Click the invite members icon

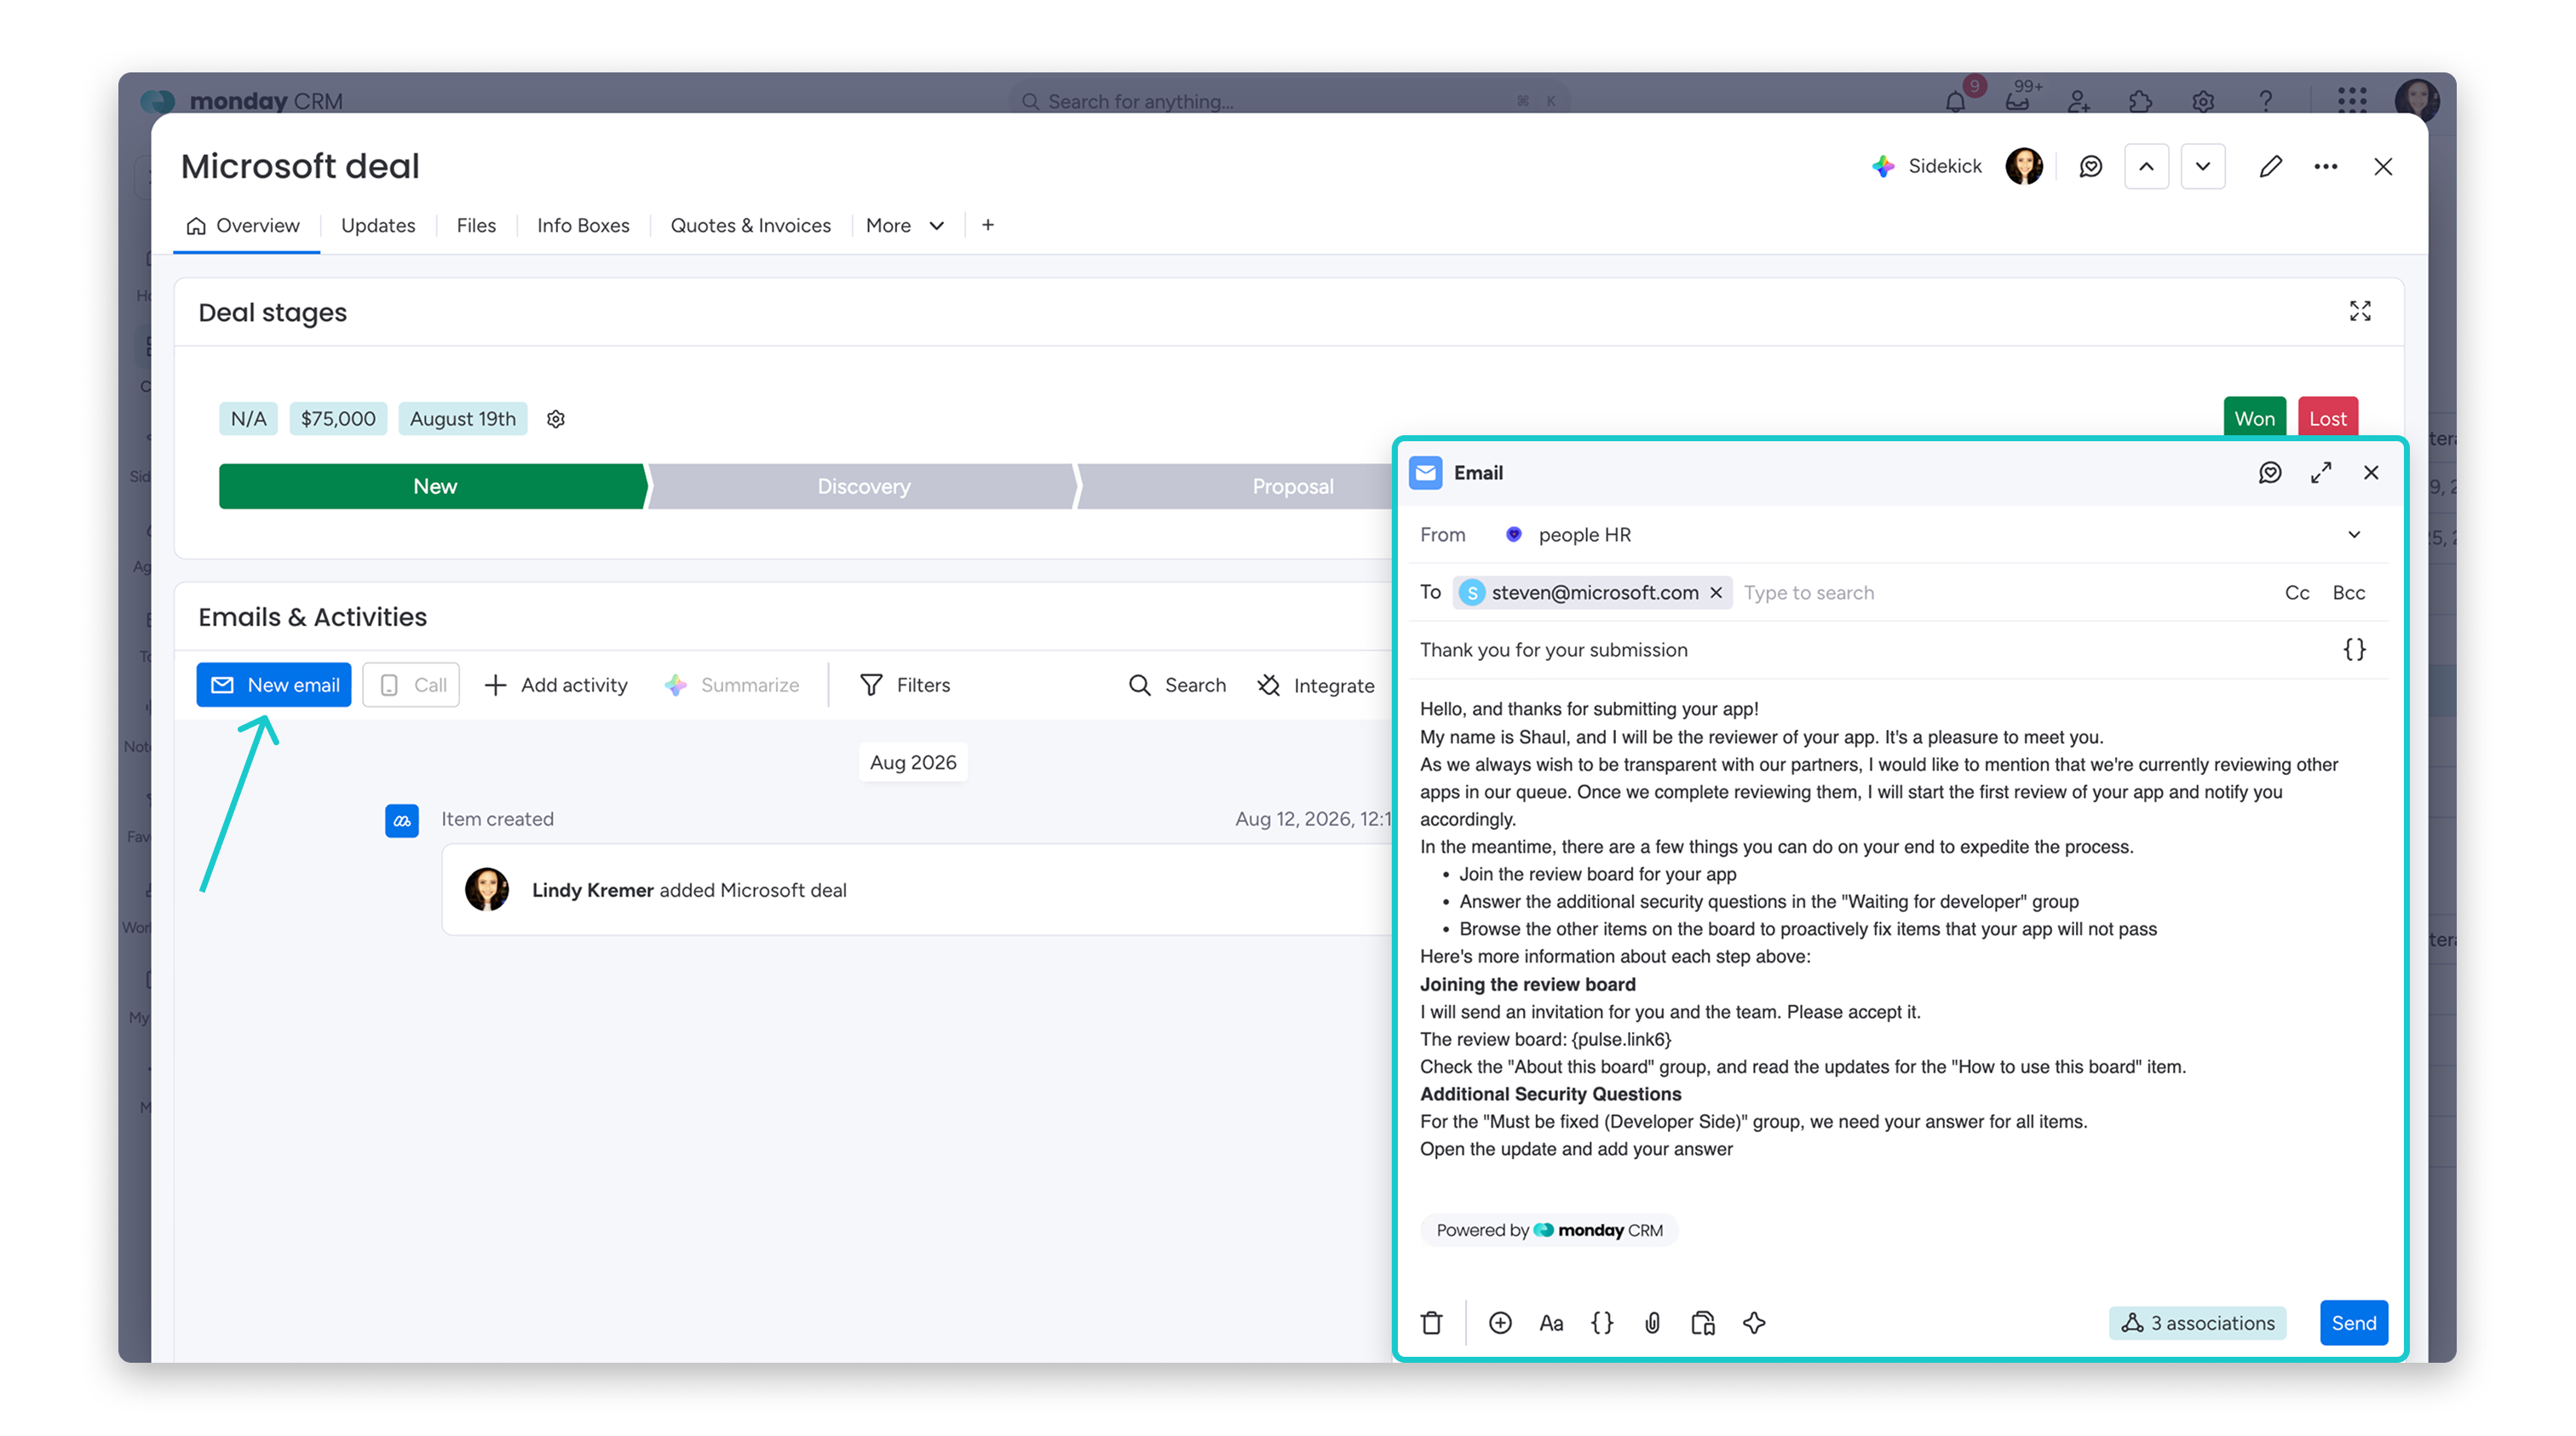tap(2078, 101)
